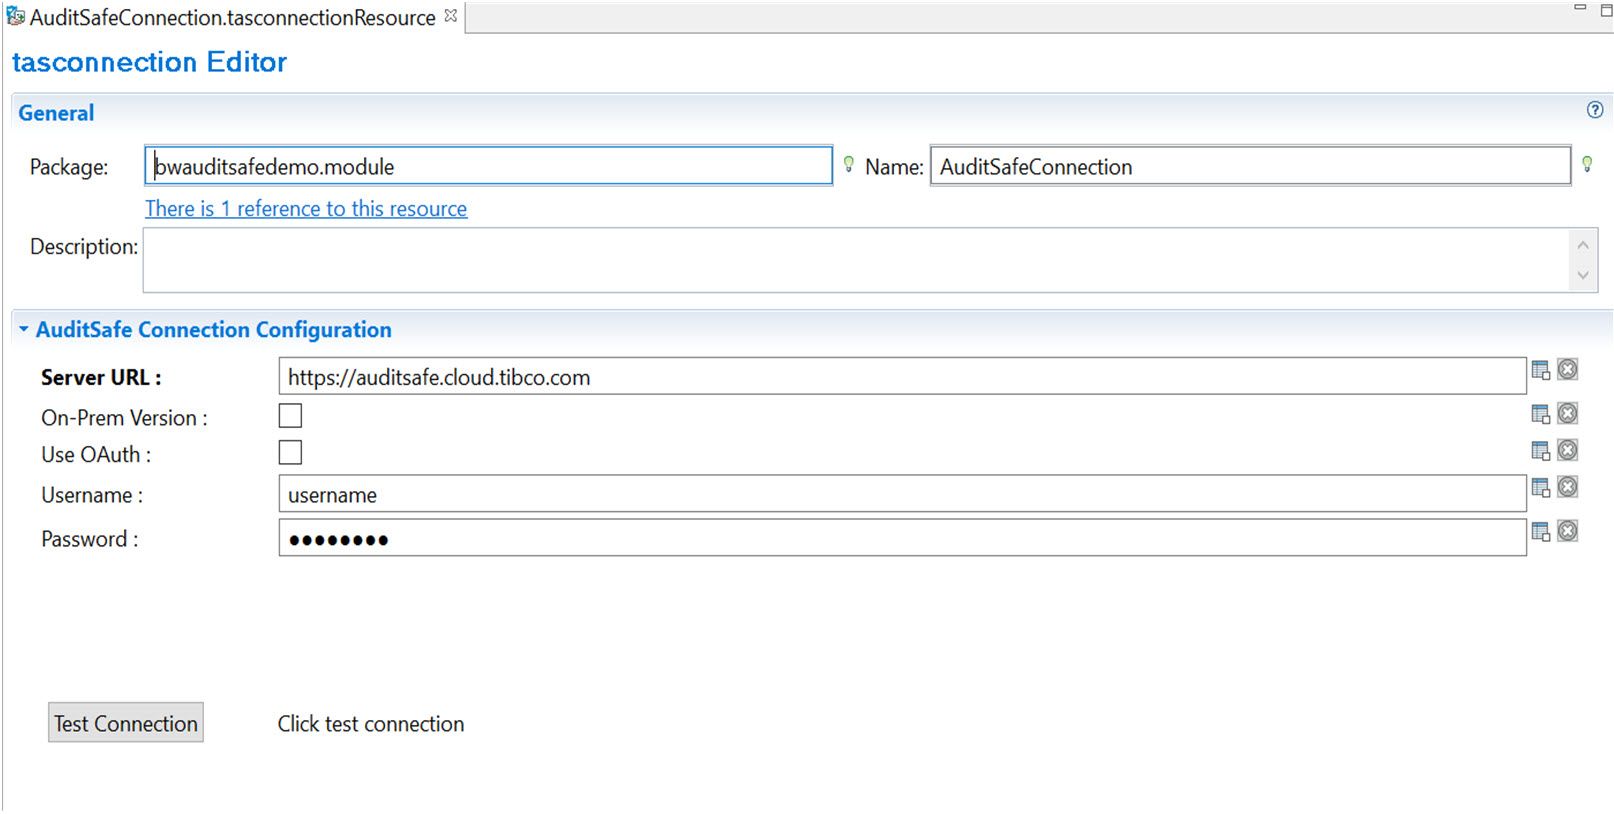Select the AuditSafeConnection.tasconnectionResource tab
Image resolution: width=1614 pixels, height=814 pixels.
tap(232, 18)
